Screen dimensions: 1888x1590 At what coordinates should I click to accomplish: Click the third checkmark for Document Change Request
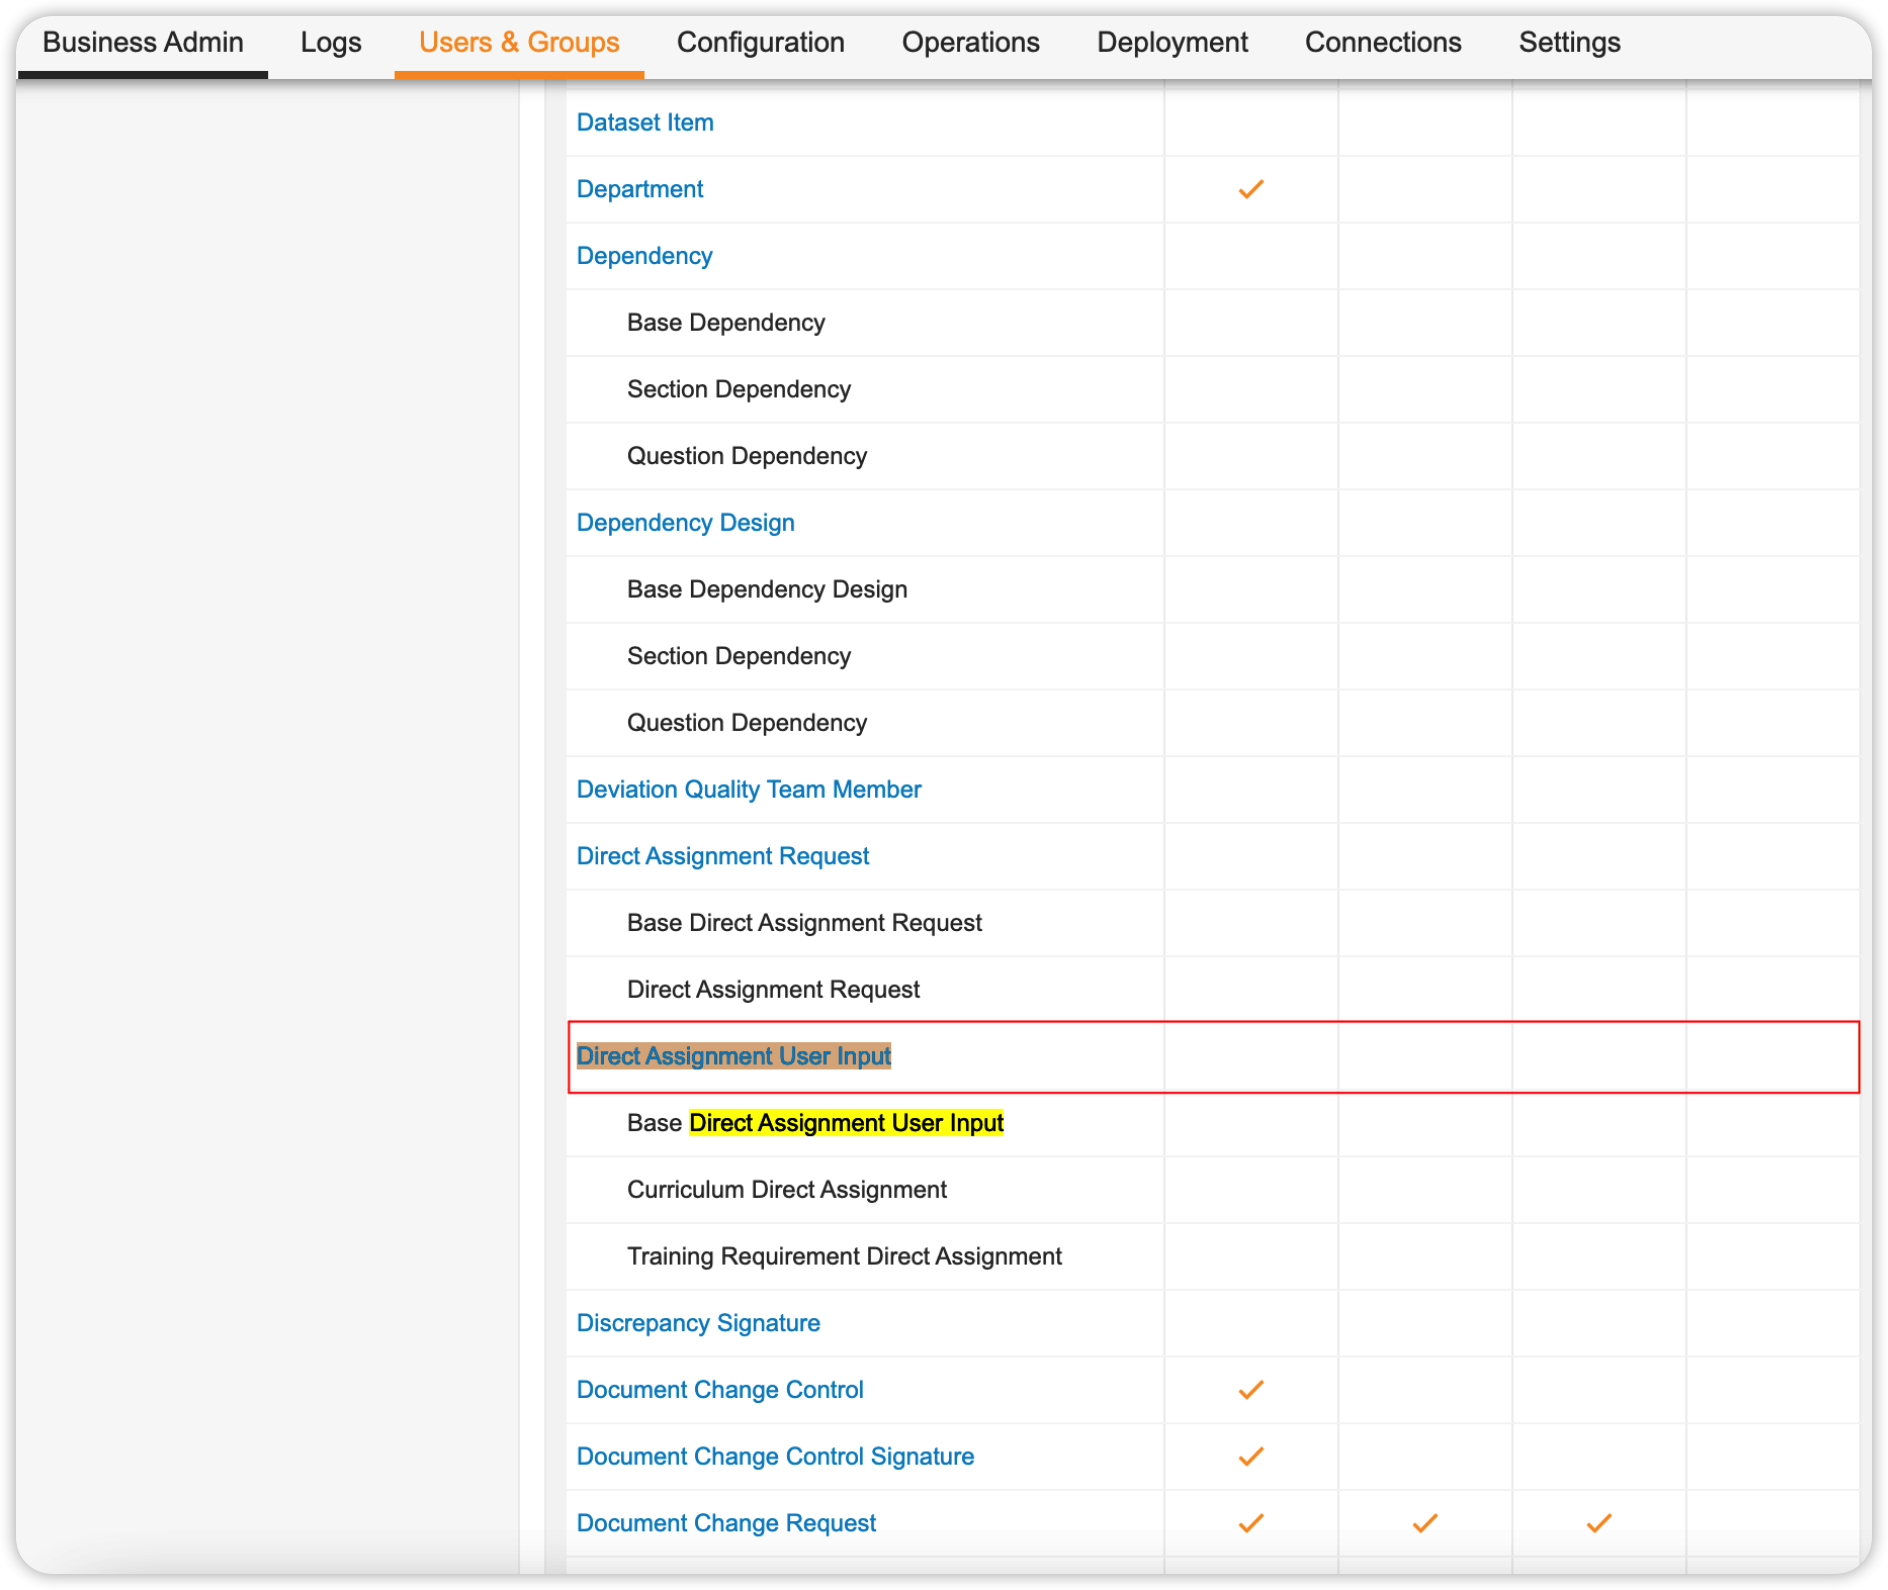[1598, 1523]
